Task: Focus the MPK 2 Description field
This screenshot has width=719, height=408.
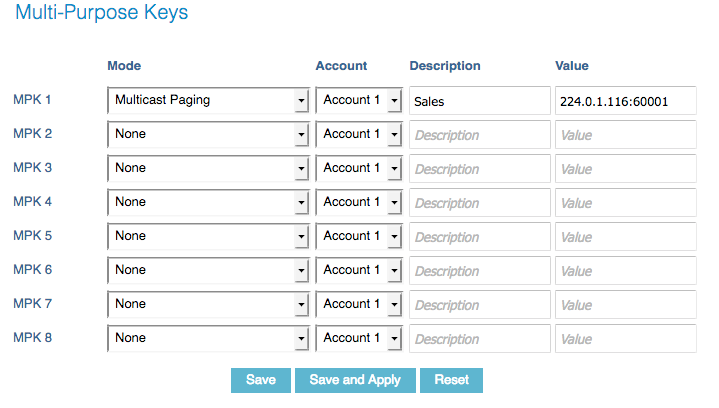Action: (479, 135)
